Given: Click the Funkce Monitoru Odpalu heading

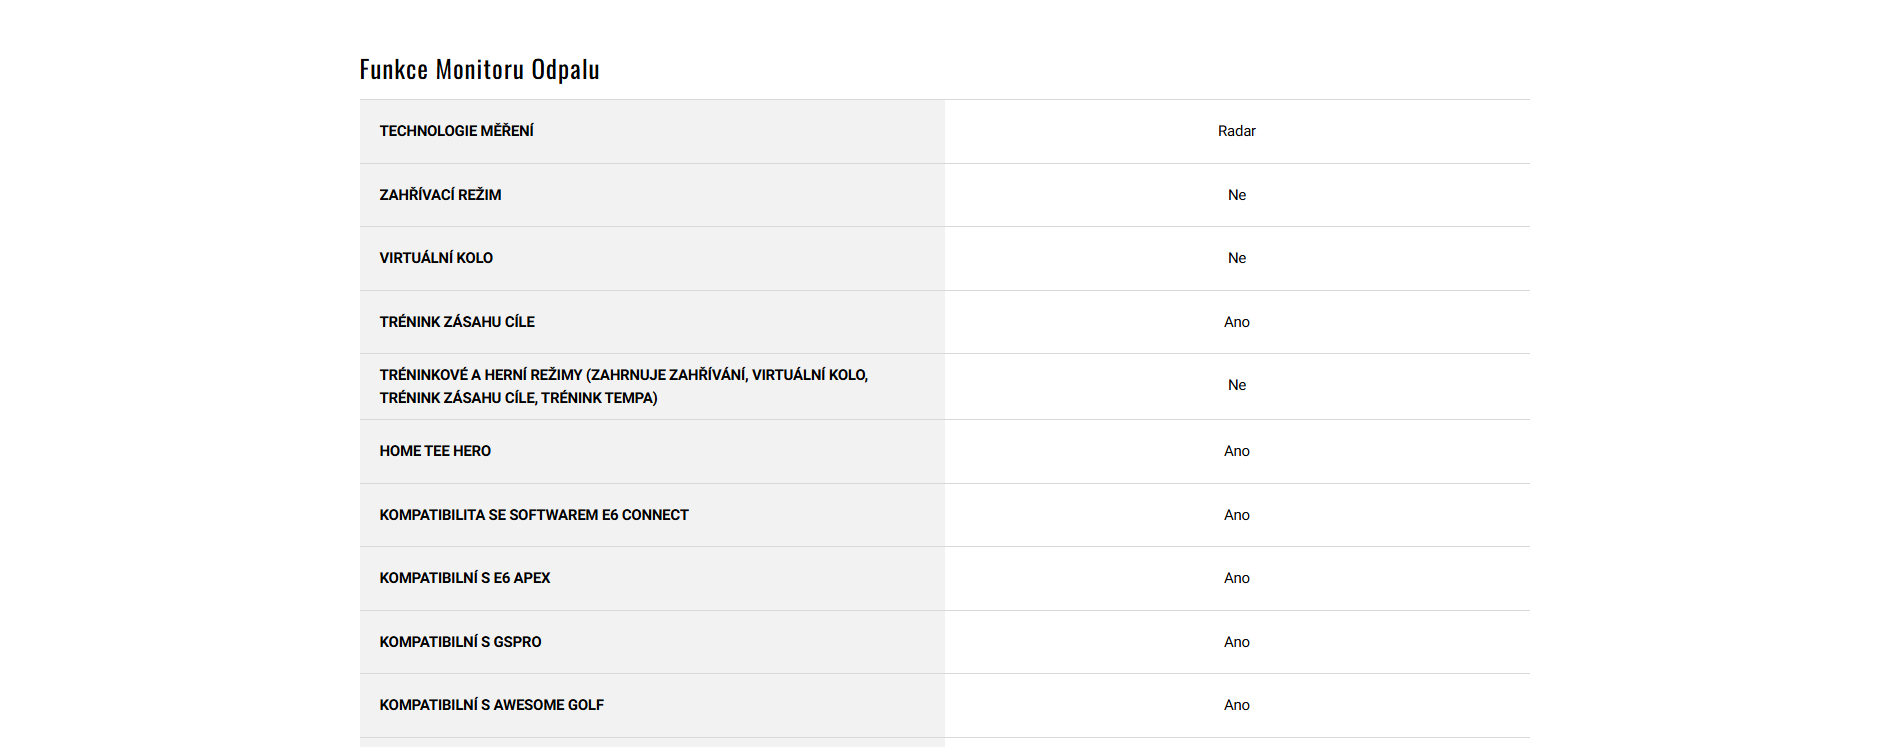Looking at the screenshot, I should pyautogui.click(x=479, y=69).
